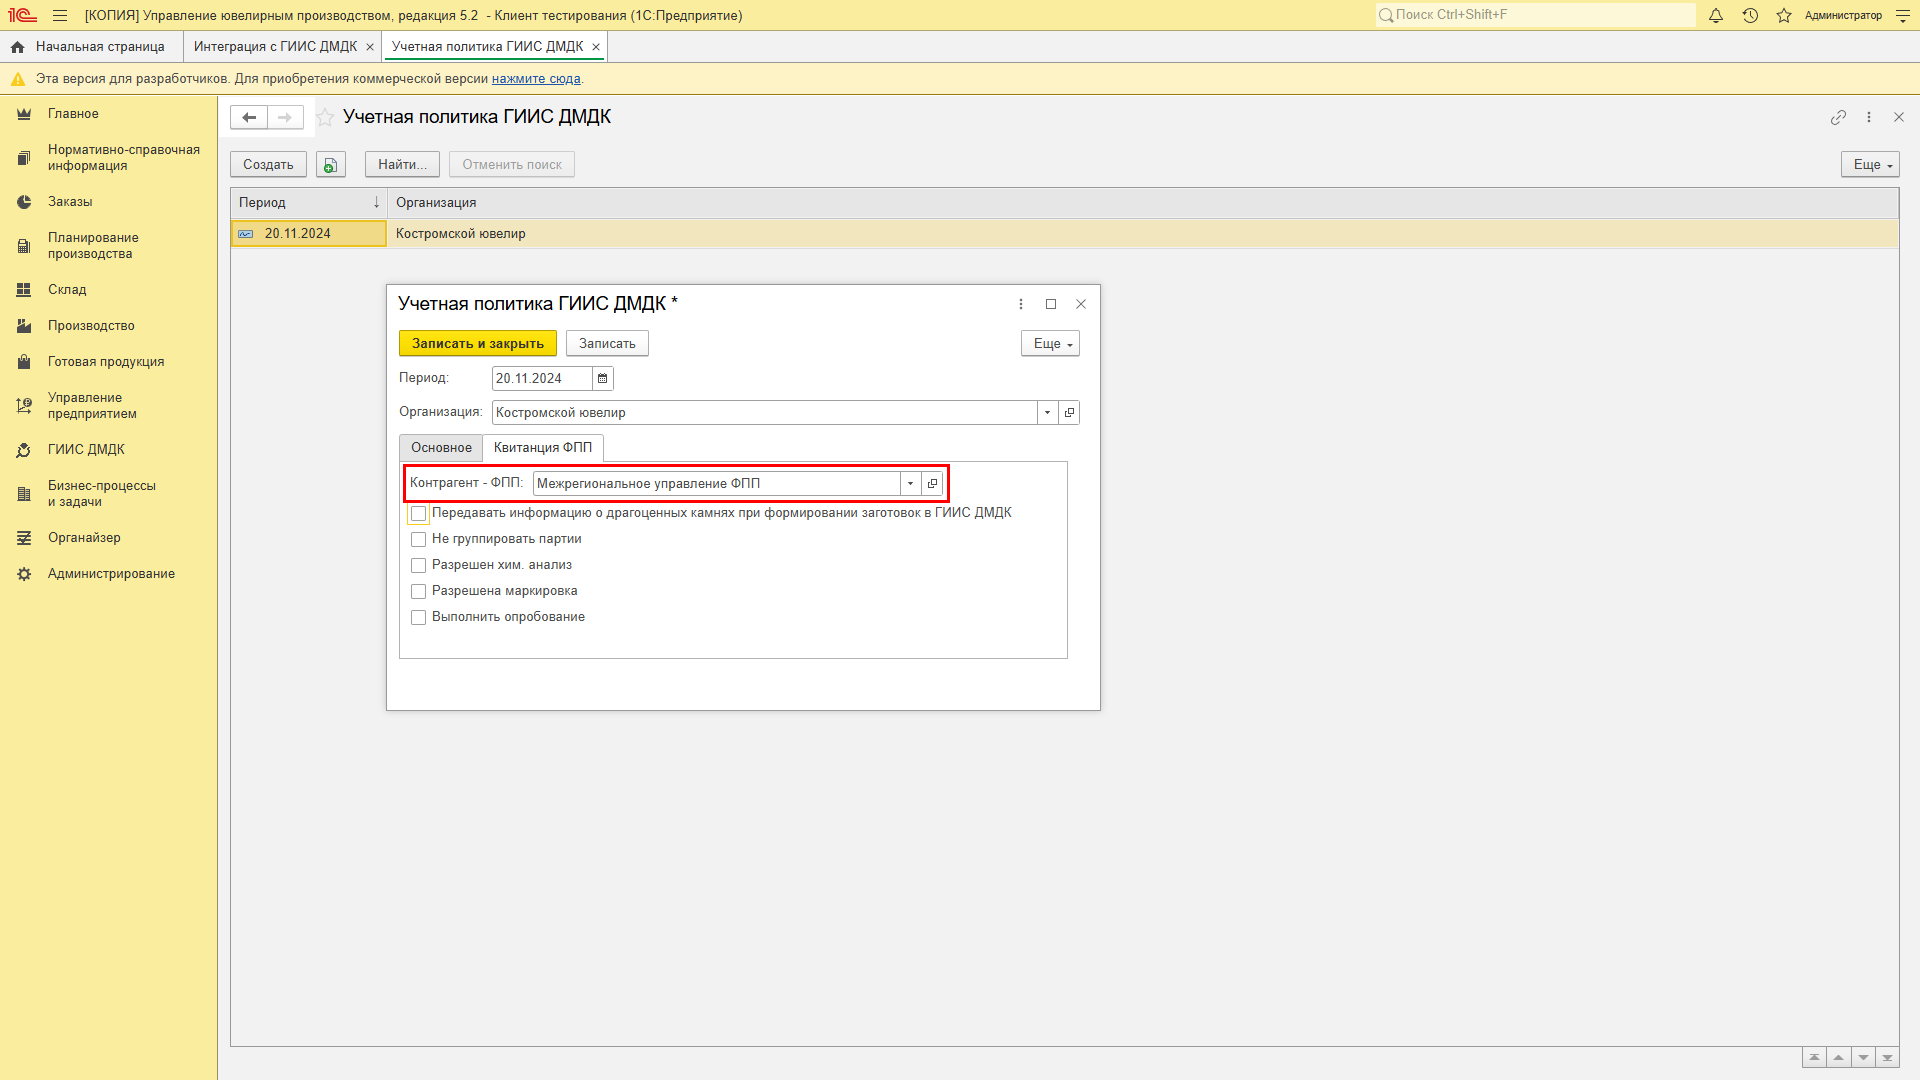Get link icon for the list form
1920x1080 pixels.
pyautogui.click(x=1838, y=117)
